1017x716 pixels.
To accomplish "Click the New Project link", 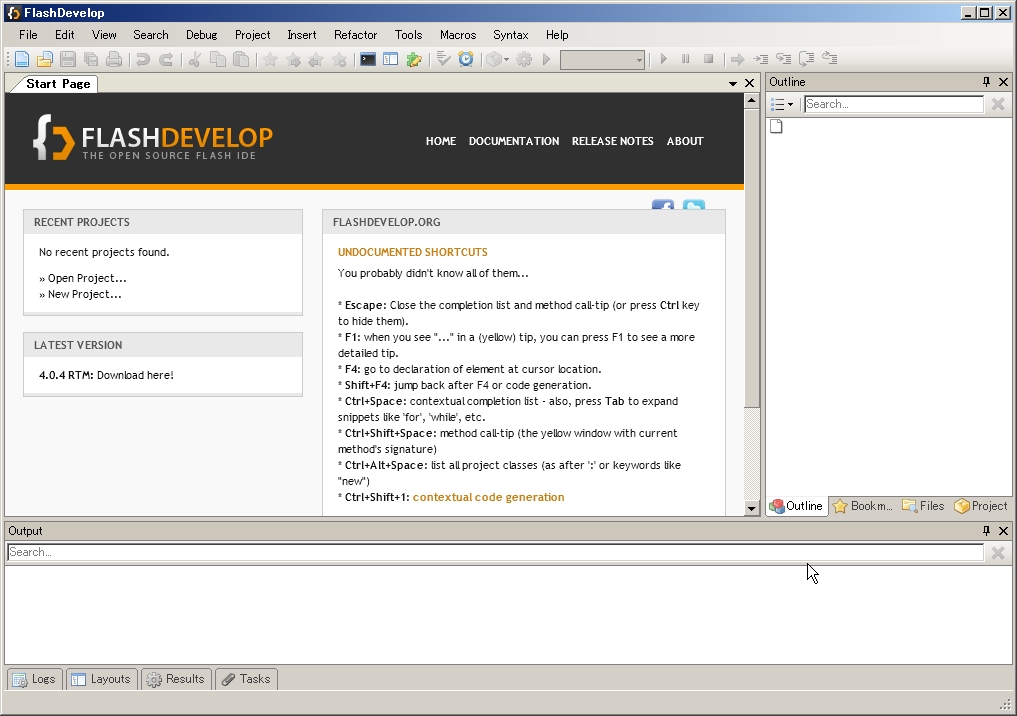I will (84, 294).
